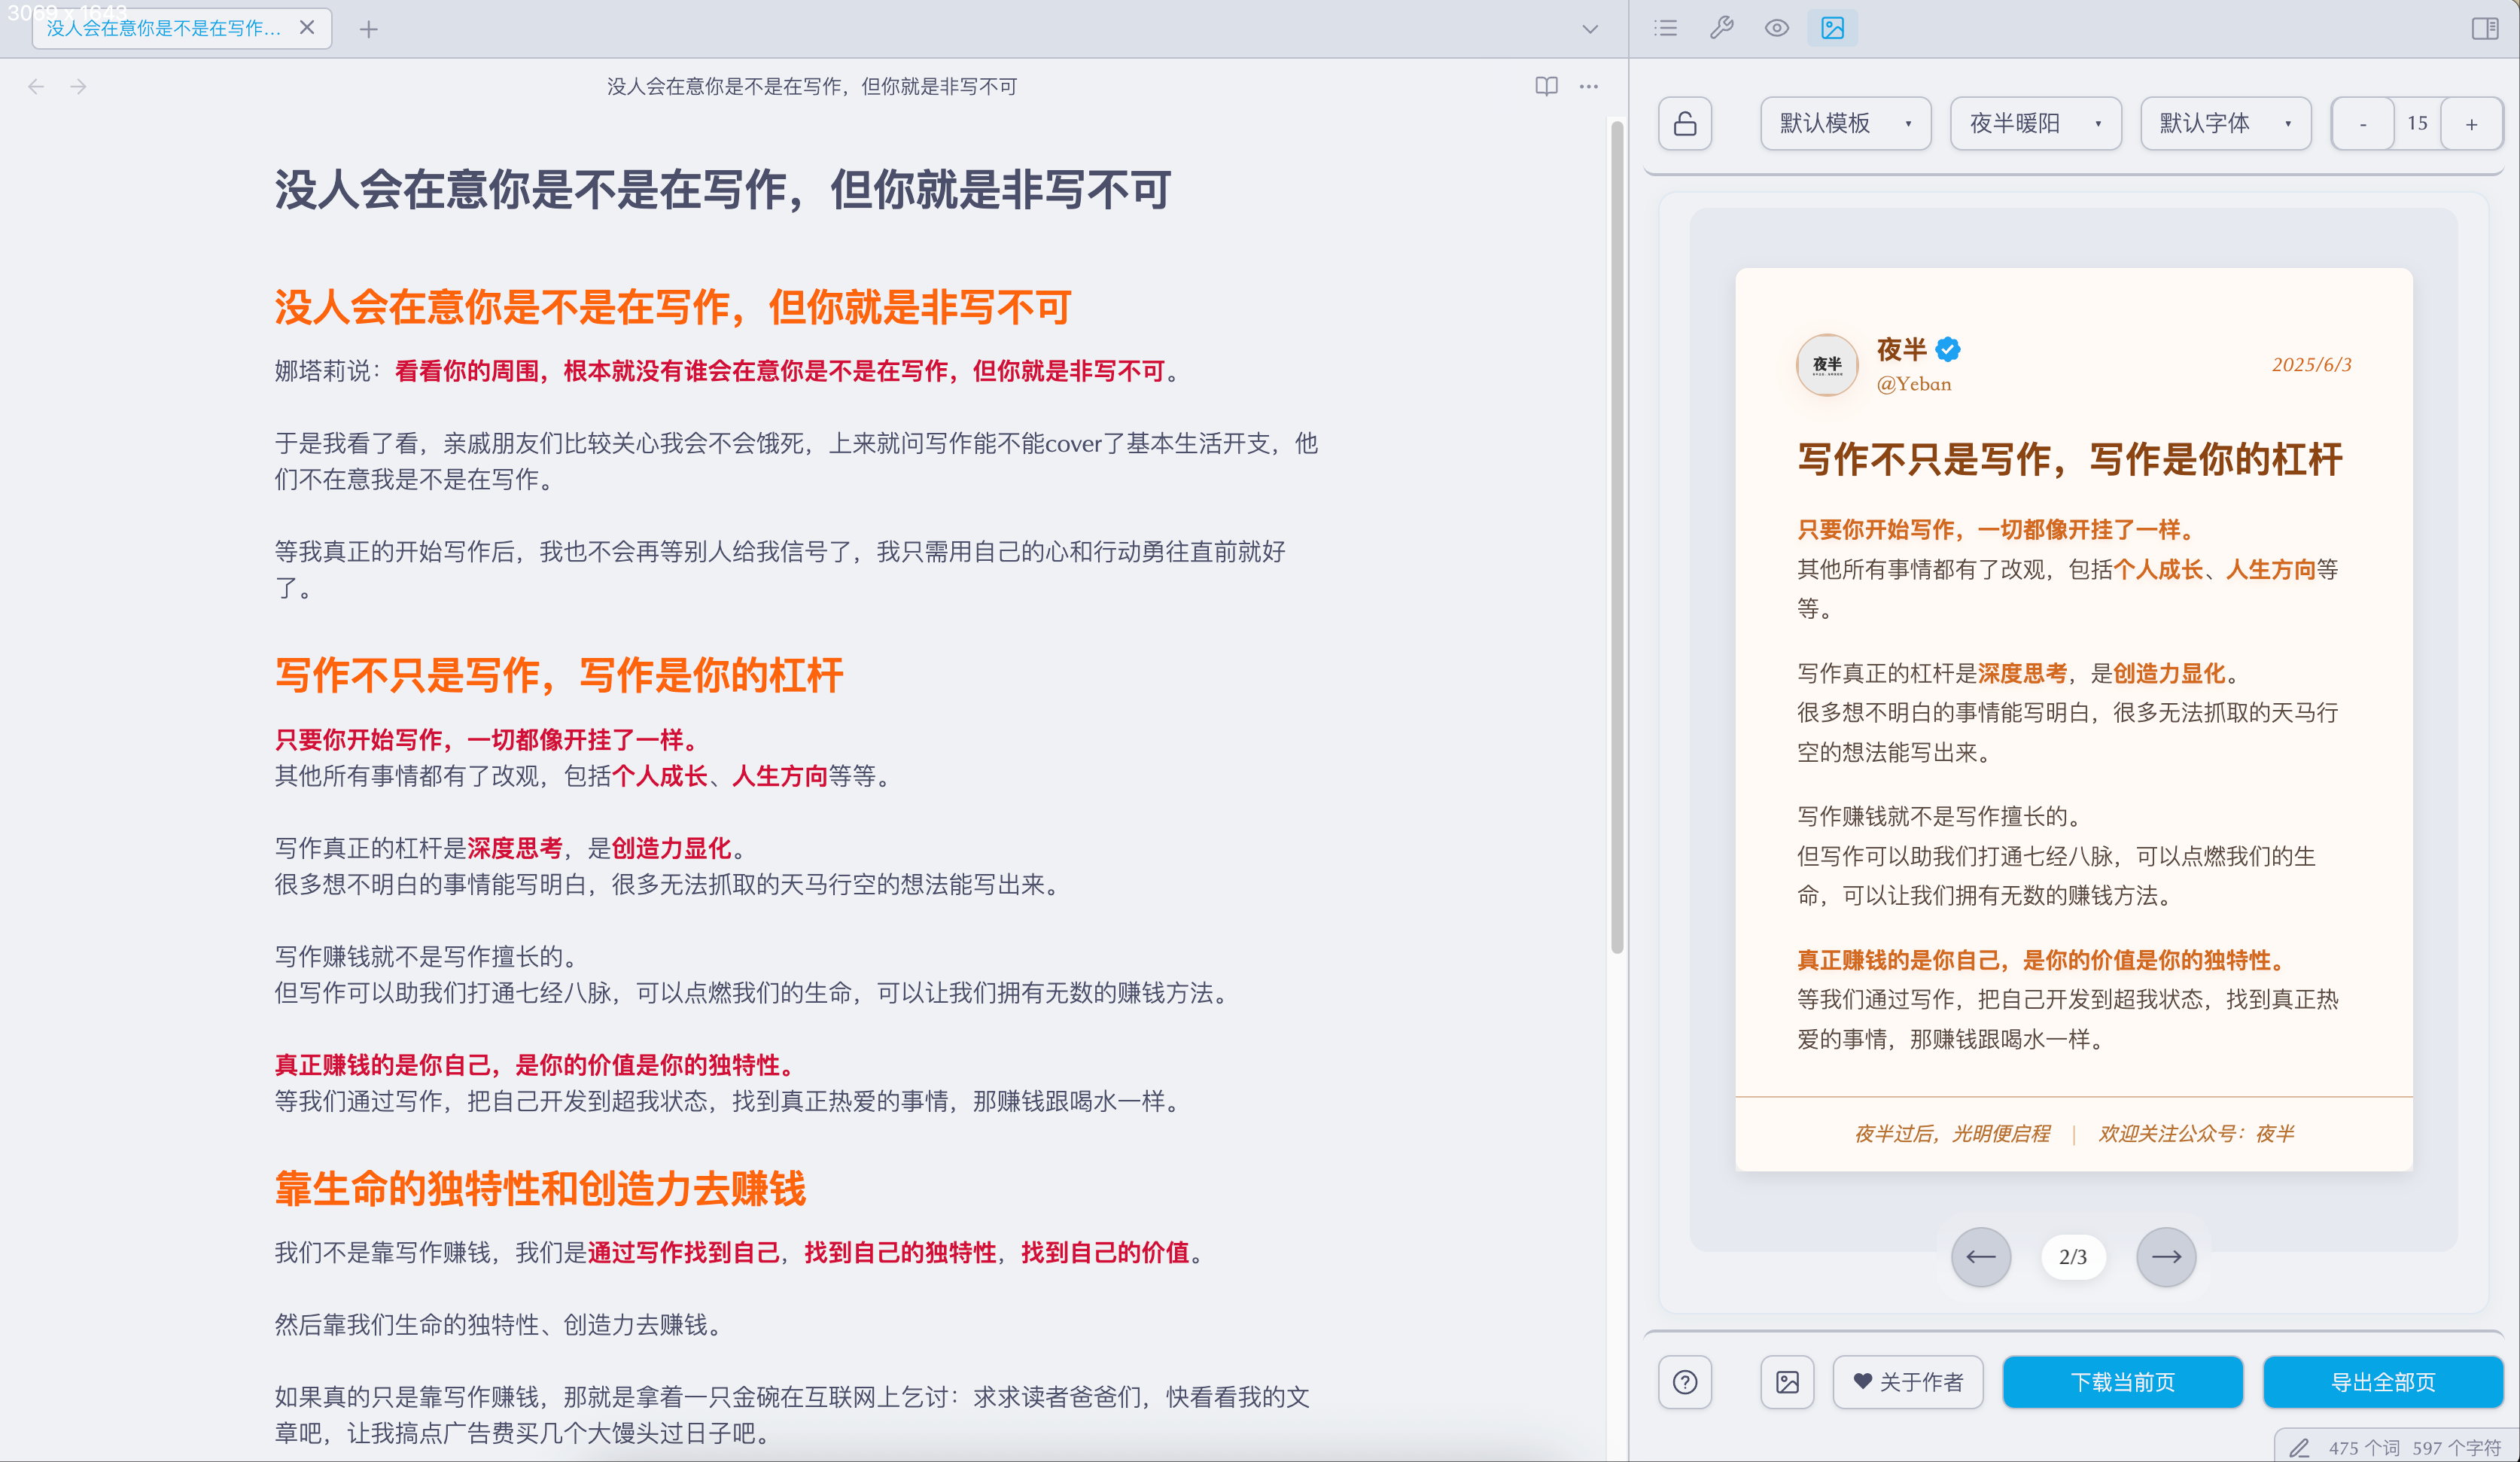The image size is (2520, 1462).
Task: Open the outline list icon in right panel
Action: click(x=1665, y=28)
